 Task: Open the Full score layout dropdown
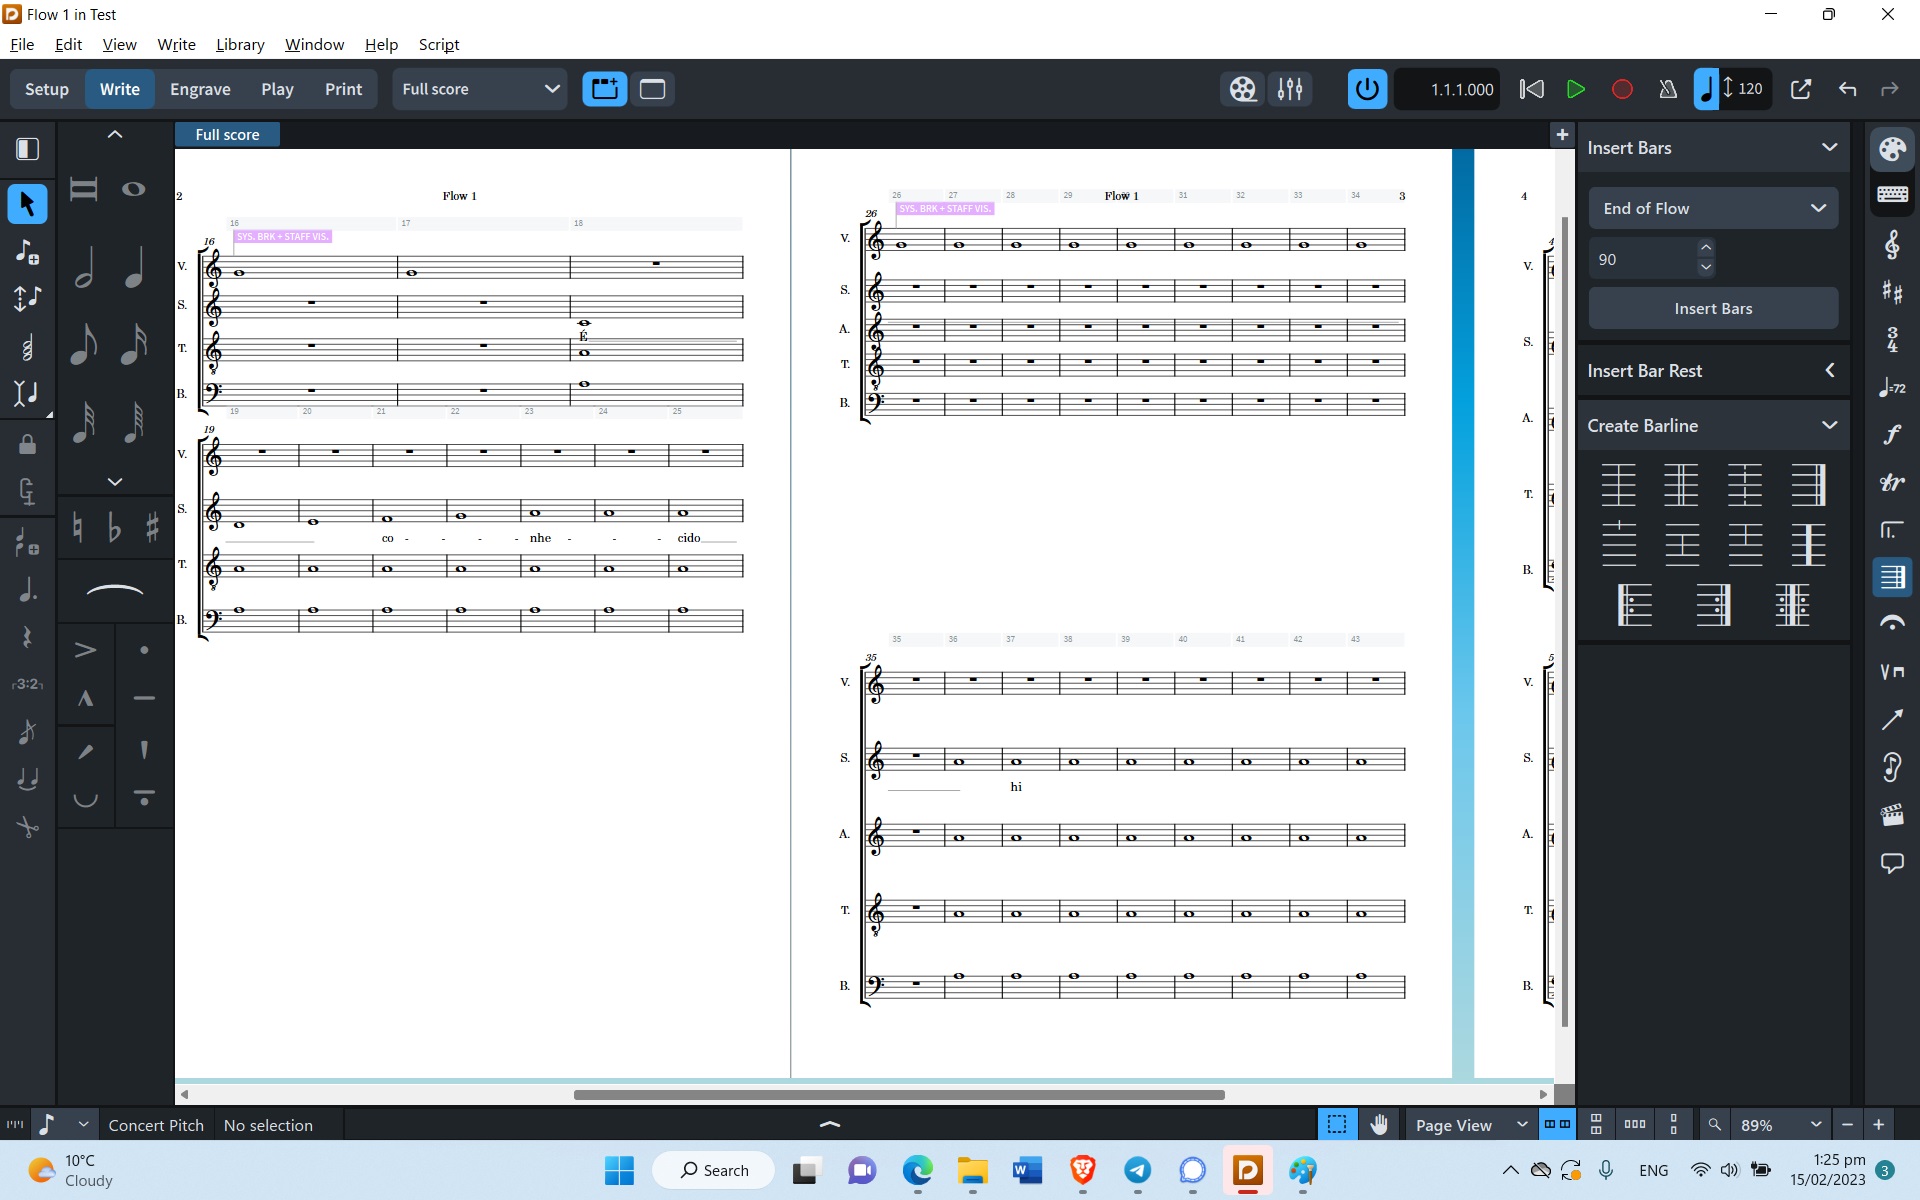480,89
